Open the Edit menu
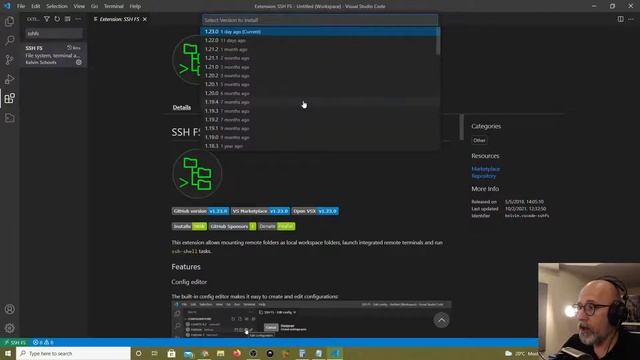This screenshot has width=640, height=360. pyautogui.click(x=36, y=6)
